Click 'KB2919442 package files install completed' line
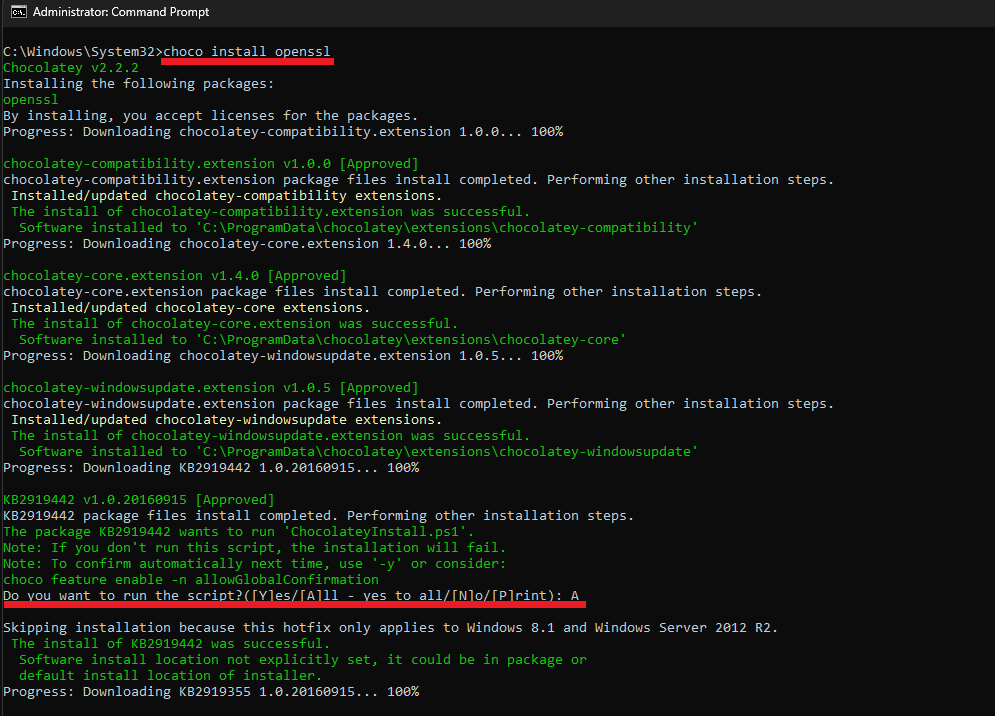 (x=319, y=515)
